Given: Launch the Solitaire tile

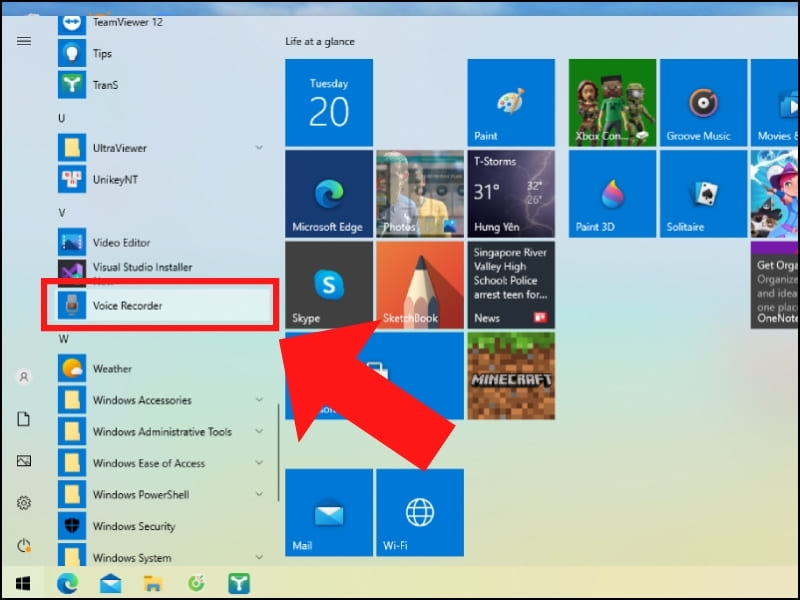Looking at the screenshot, I should click(704, 194).
